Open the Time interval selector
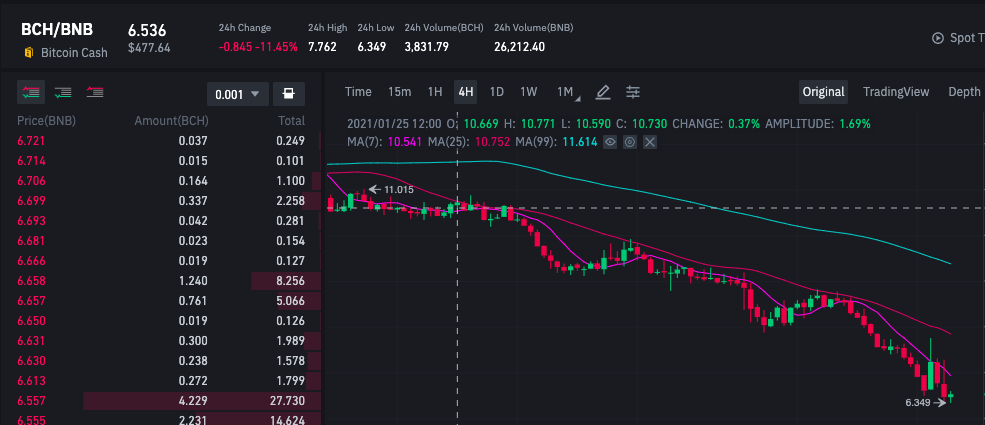The width and height of the screenshot is (985, 425). 358,92
